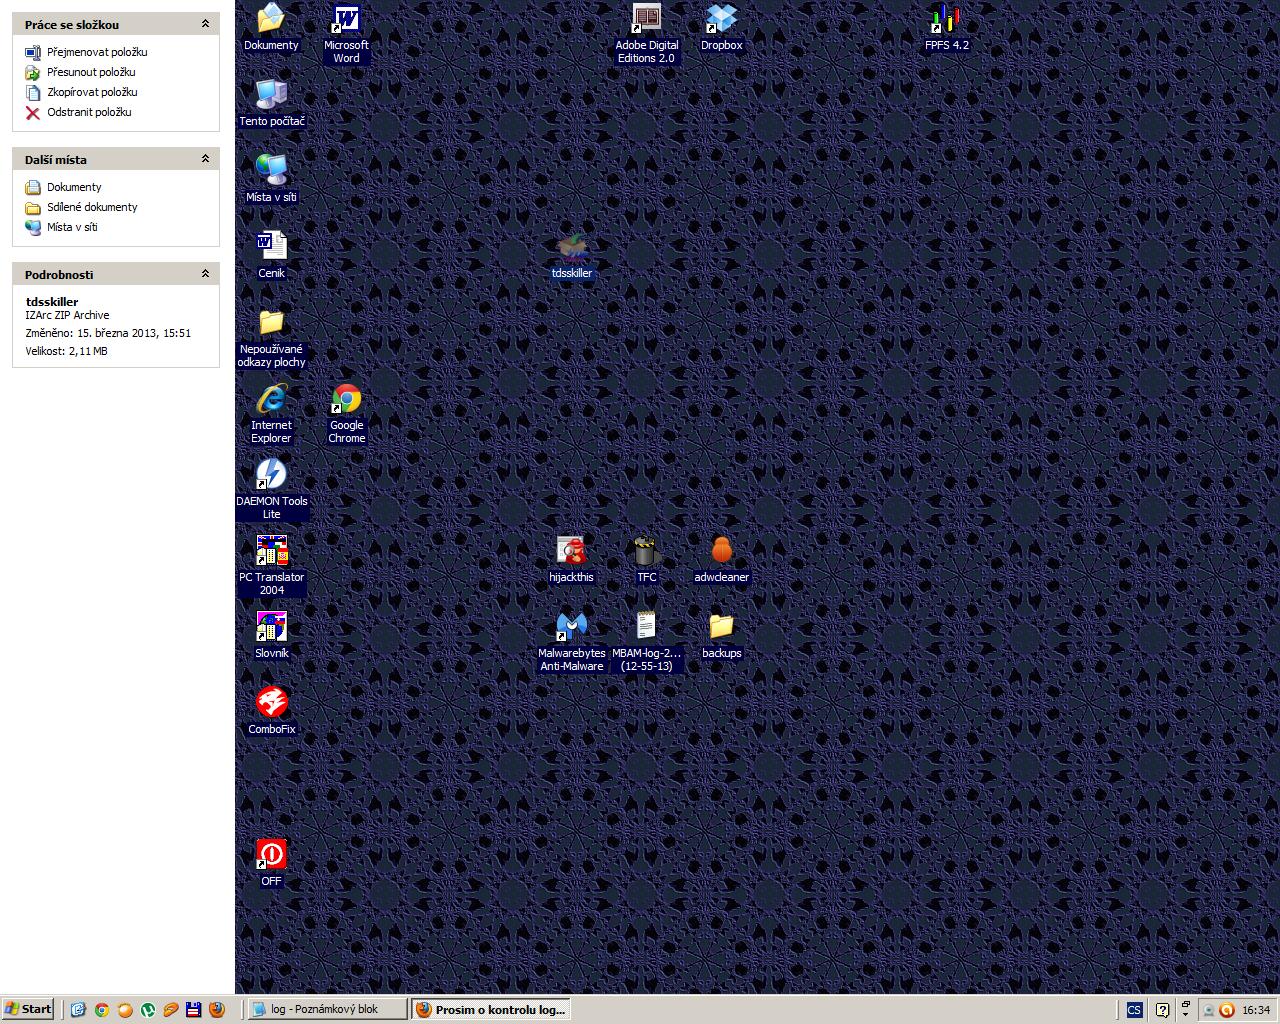The height and width of the screenshot is (1024, 1280).
Task: Click the language bar restore button
Action: [1186, 1004]
